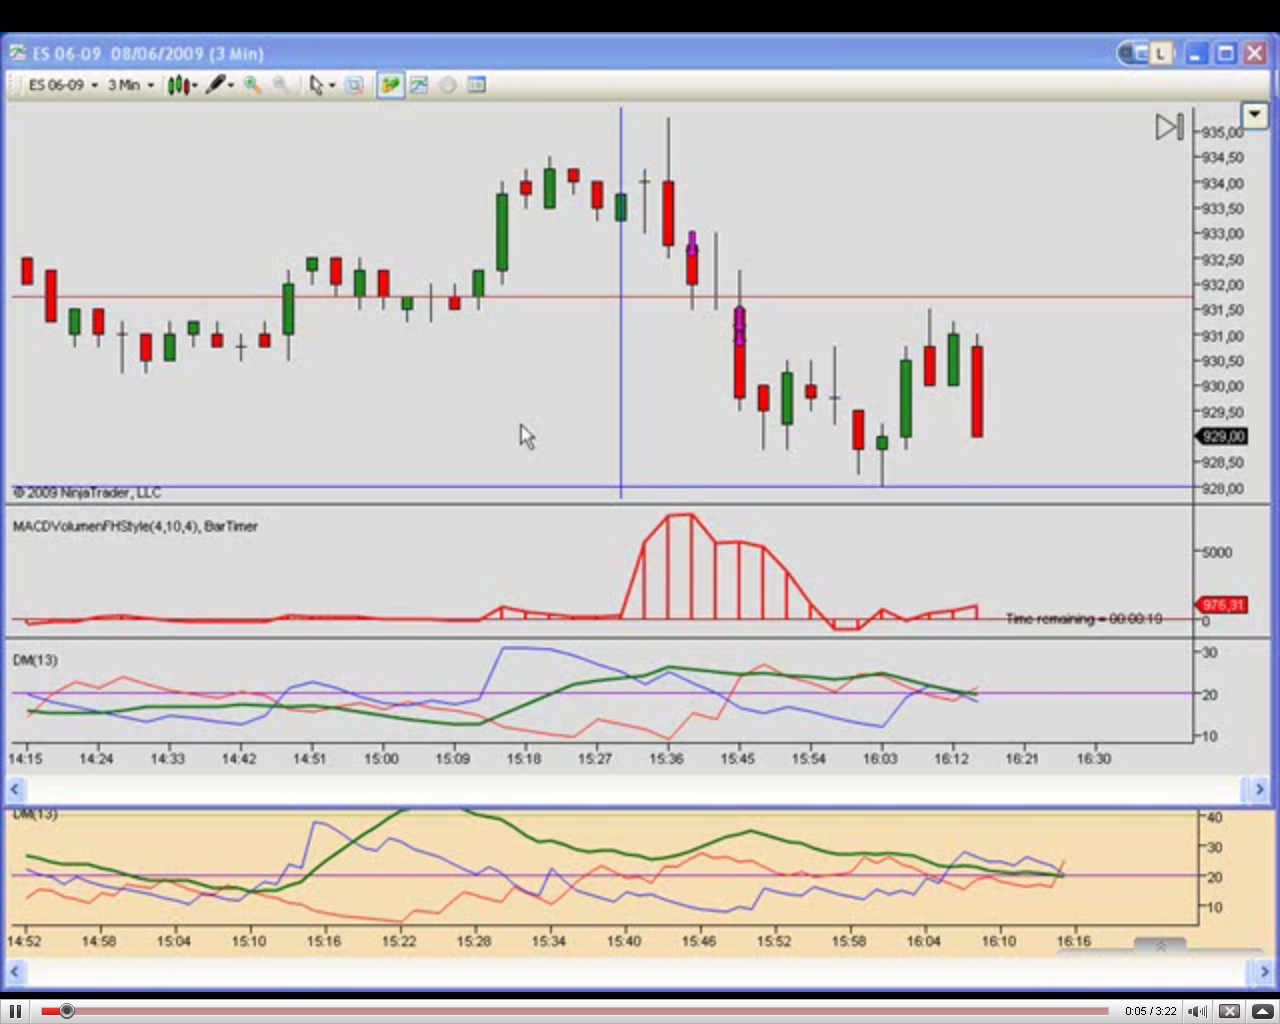Click the video seek bar track
1280x1024 pixels.
pyautogui.click(x=575, y=1011)
